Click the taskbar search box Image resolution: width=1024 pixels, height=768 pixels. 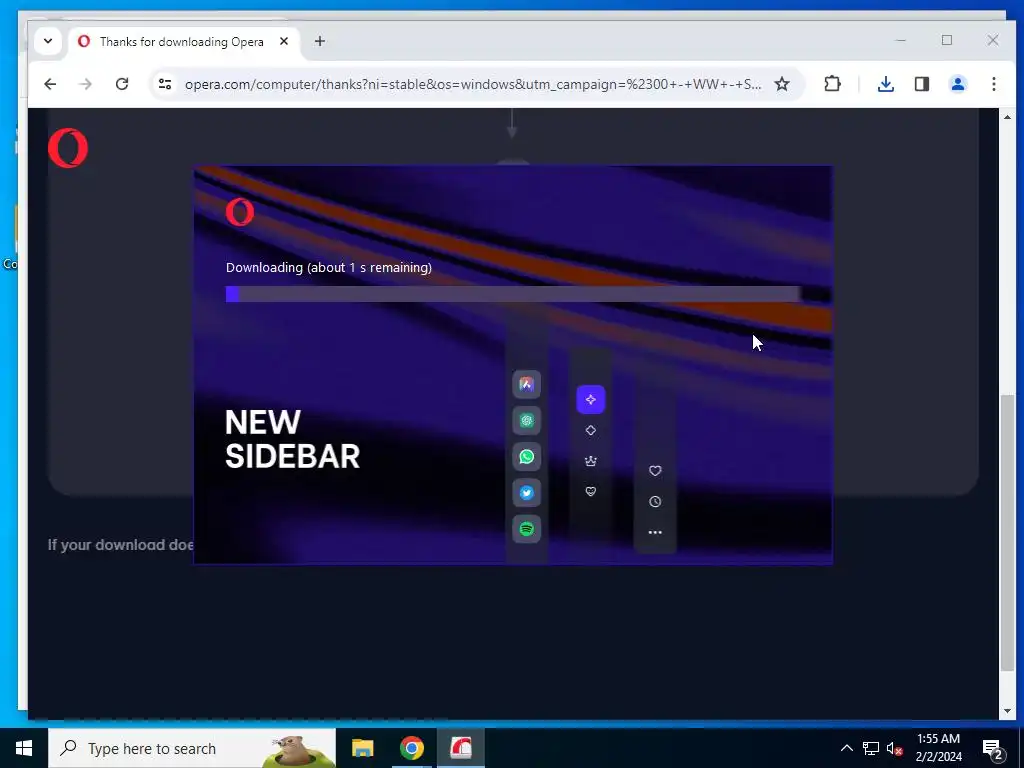pyautogui.click(x=192, y=748)
